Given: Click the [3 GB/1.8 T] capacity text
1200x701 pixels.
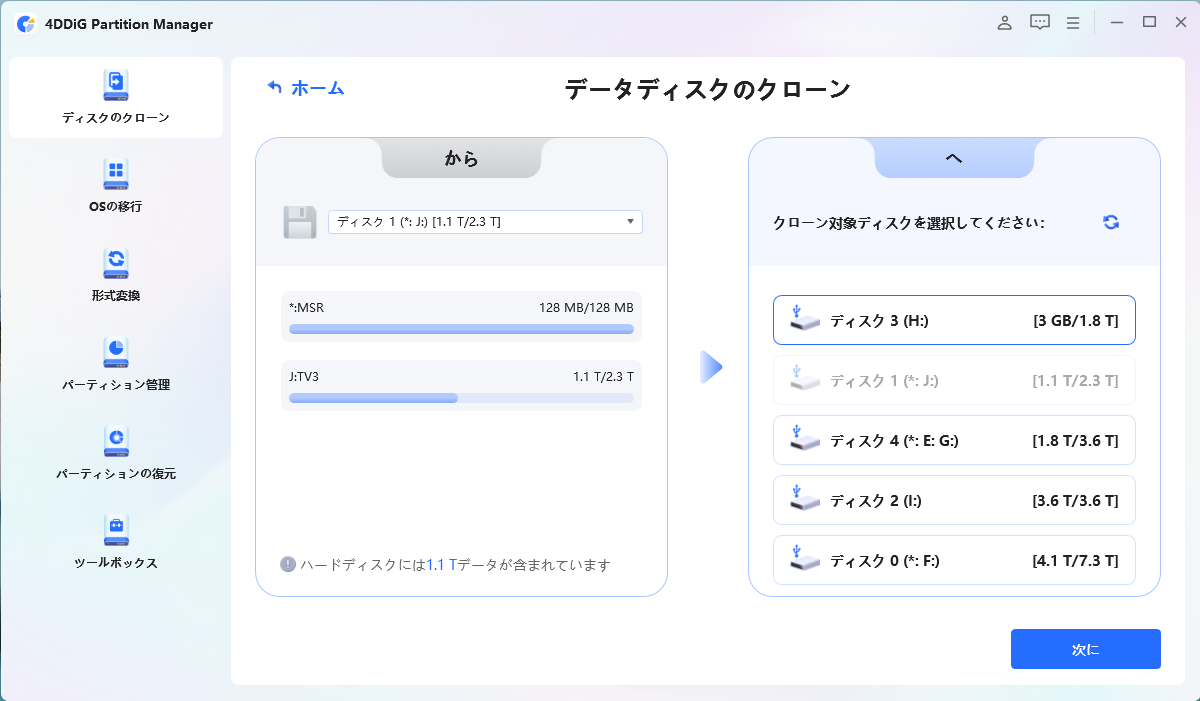Looking at the screenshot, I should 1076,321.
